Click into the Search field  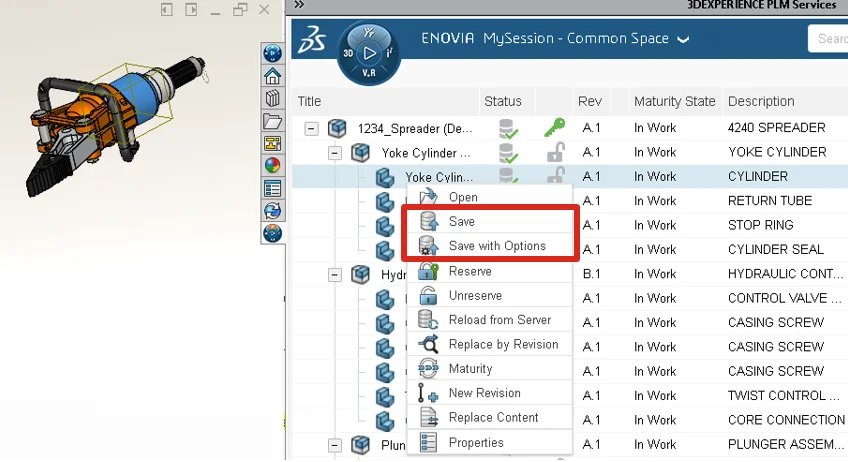pos(828,39)
